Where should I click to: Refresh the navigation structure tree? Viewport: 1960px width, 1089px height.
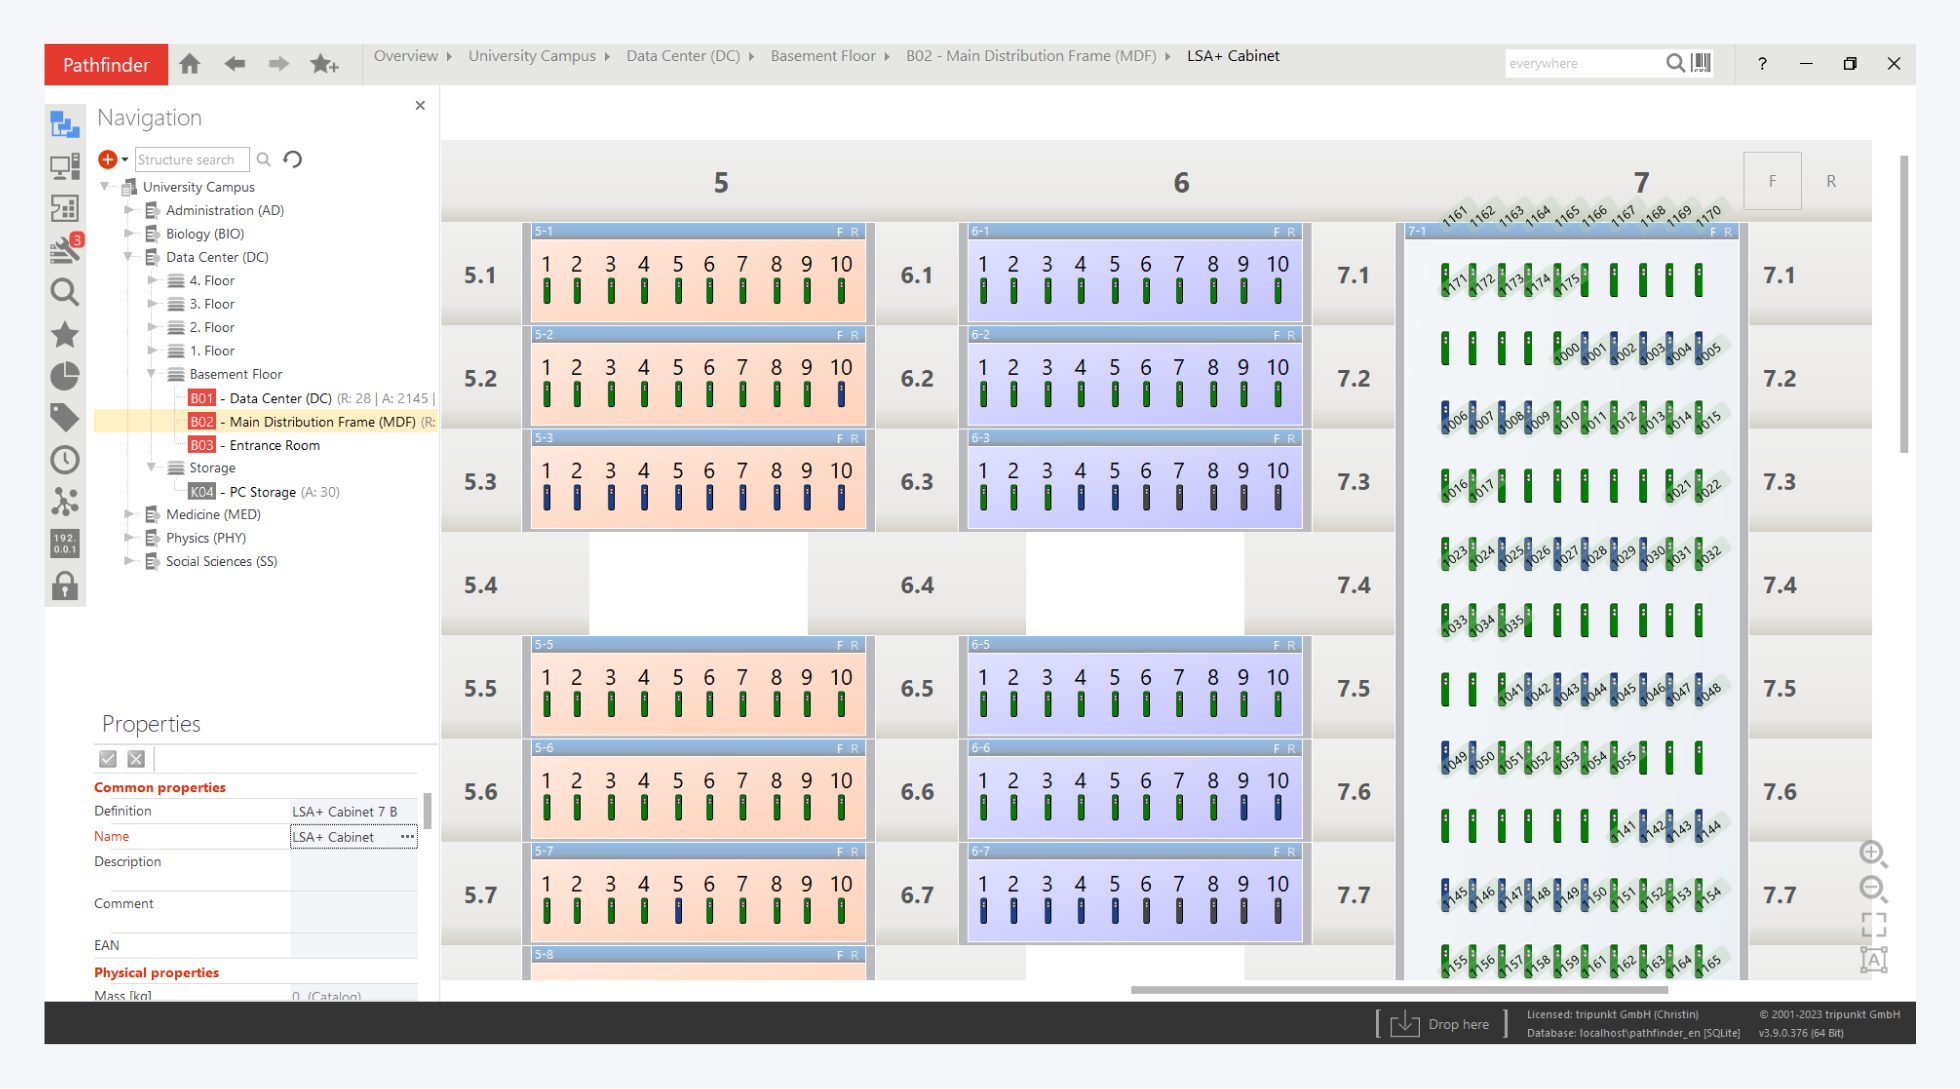tap(292, 159)
